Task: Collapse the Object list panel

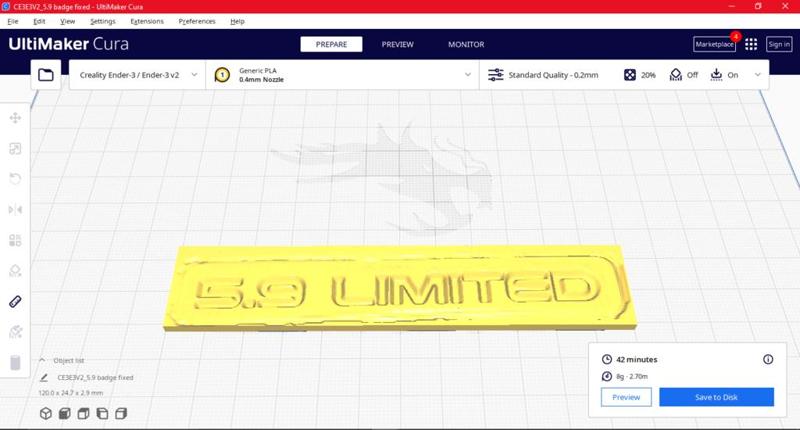Action: [42, 360]
